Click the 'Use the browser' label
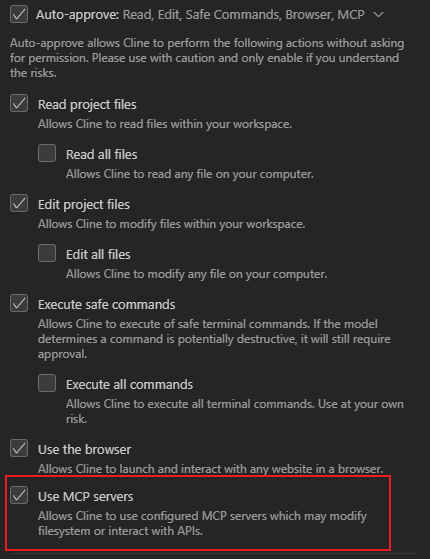430x559 pixels. point(85,450)
